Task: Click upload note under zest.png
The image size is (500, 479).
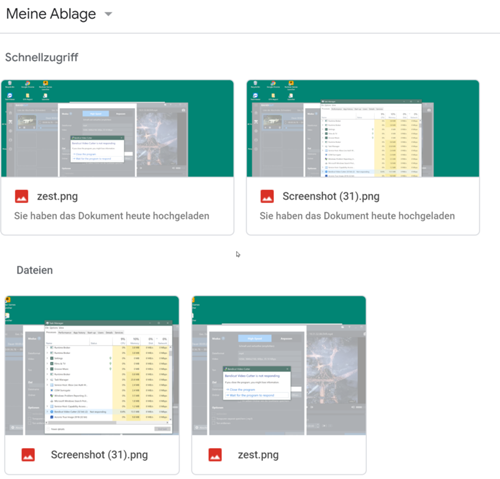Action: click(112, 216)
